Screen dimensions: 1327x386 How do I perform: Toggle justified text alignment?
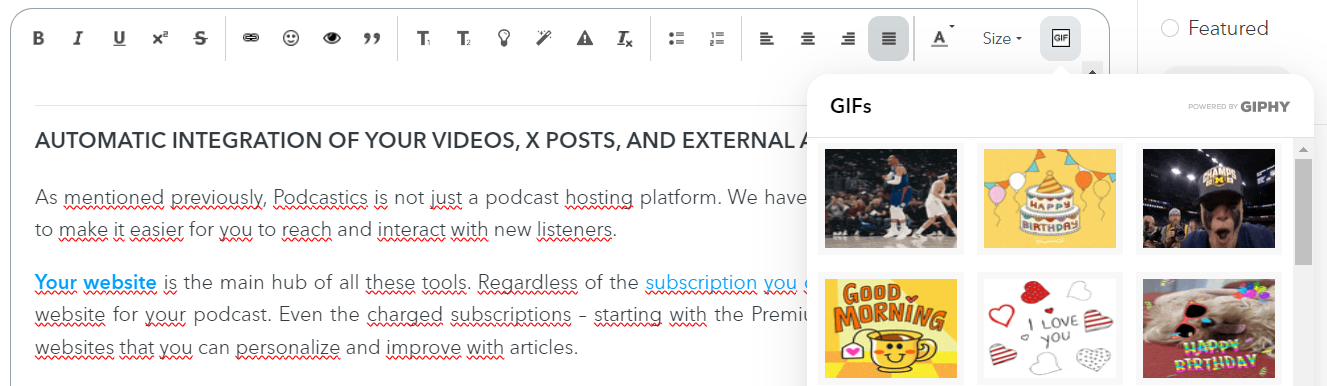[x=888, y=39]
